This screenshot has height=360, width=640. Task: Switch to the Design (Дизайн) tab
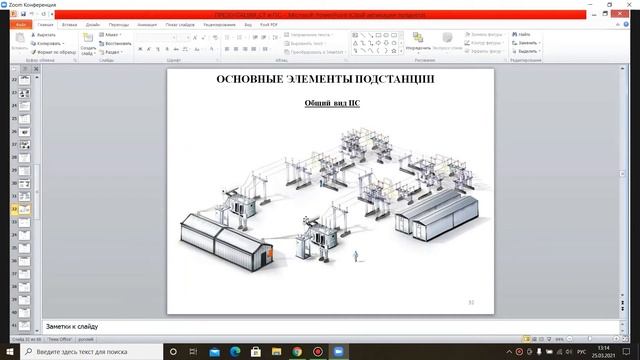[93, 25]
